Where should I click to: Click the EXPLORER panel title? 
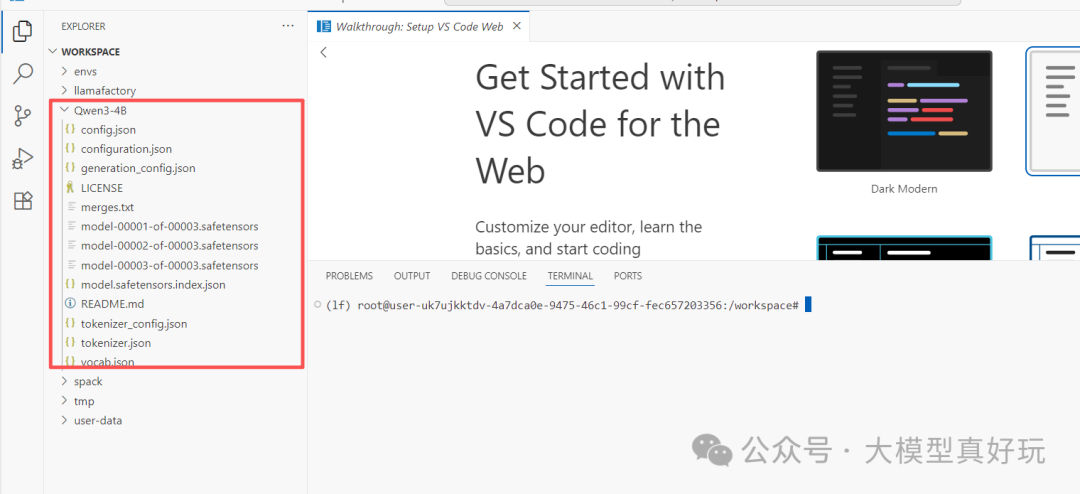(83, 27)
